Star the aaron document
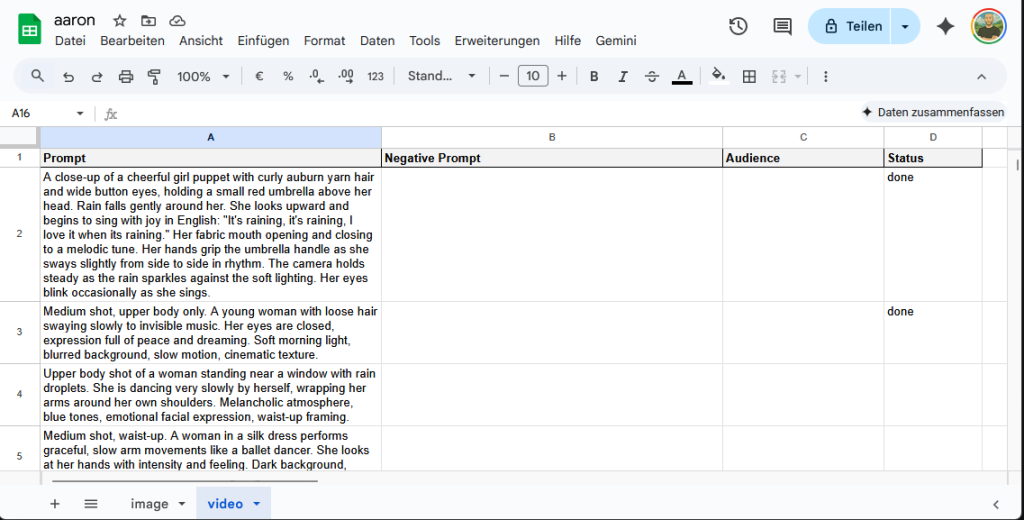The width and height of the screenshot is (1024, 520). click(x=120, y=21)
